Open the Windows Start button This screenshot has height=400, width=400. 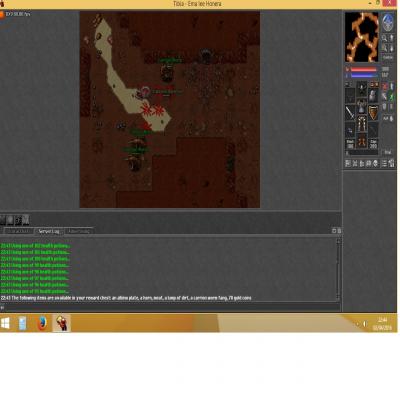[x=5, y=323]
